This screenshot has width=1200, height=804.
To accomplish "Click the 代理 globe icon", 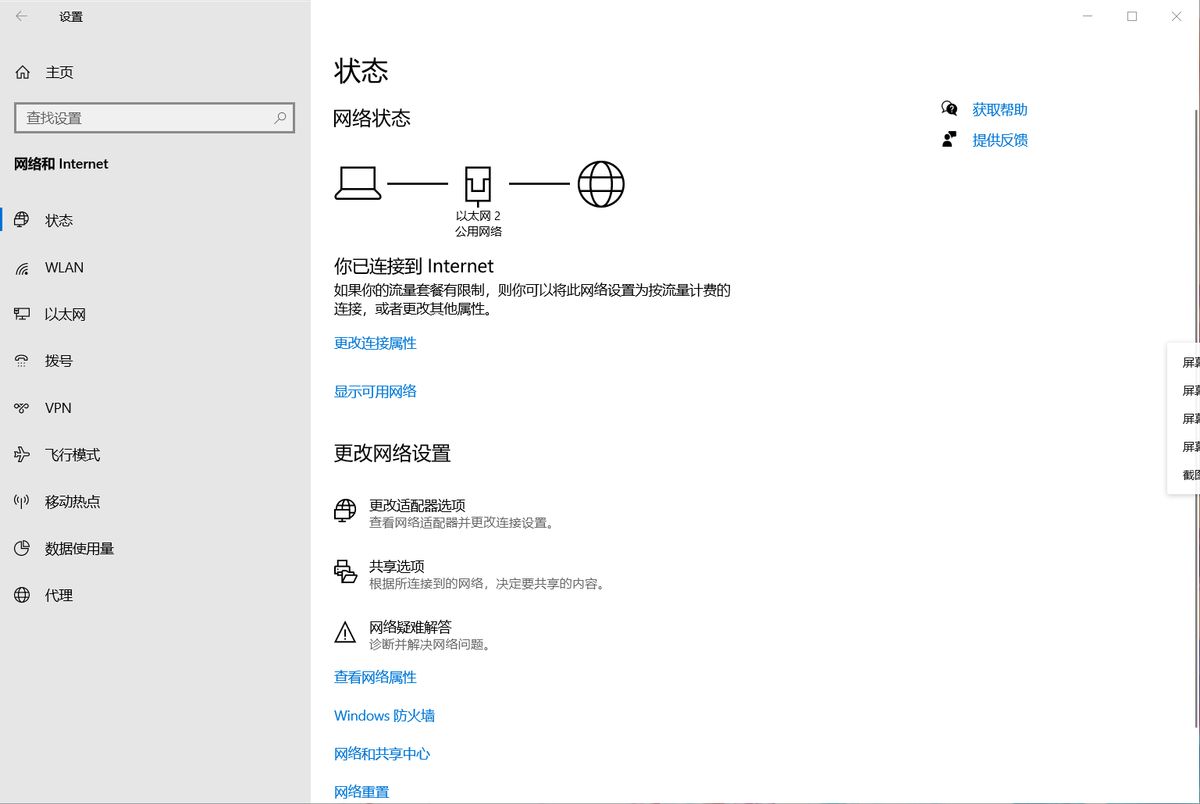I will tap(22, 595).
